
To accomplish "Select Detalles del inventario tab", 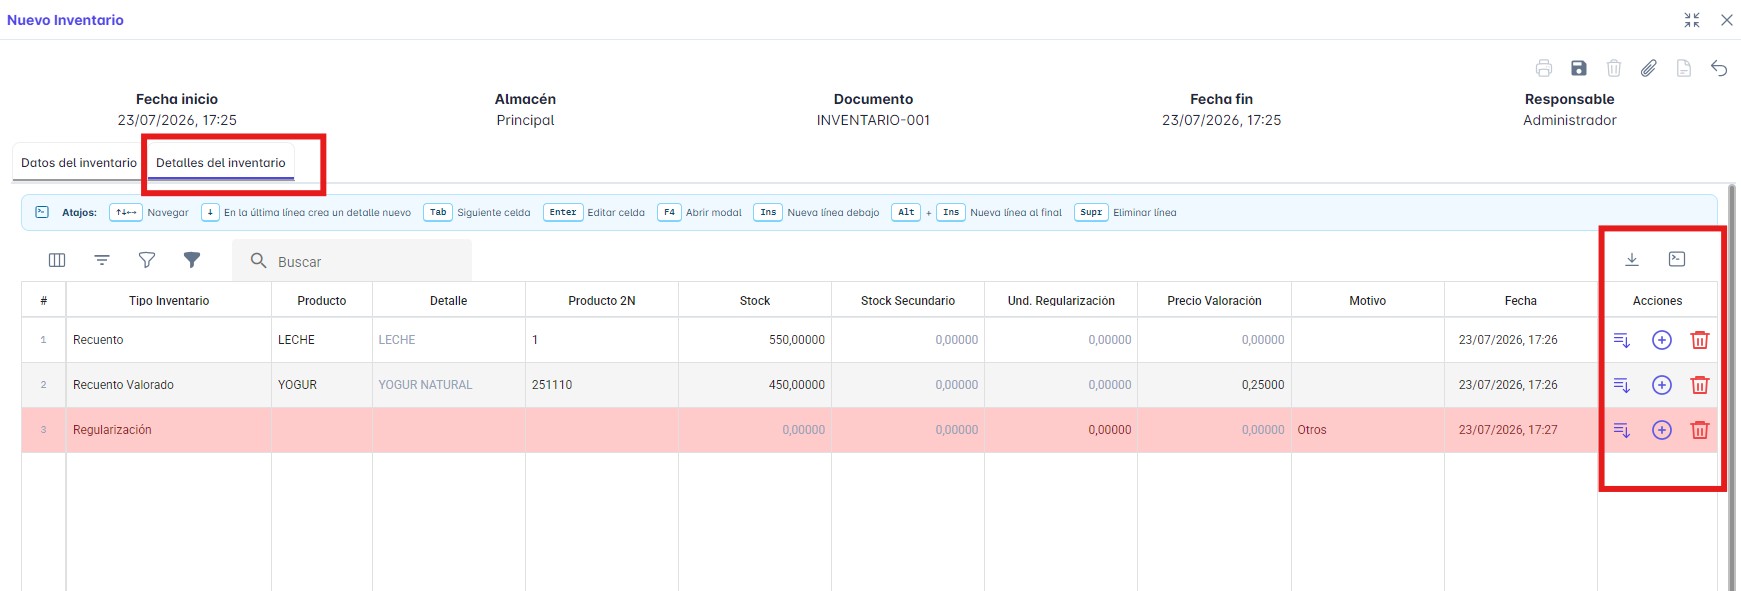I will click(x=221, y=163).
